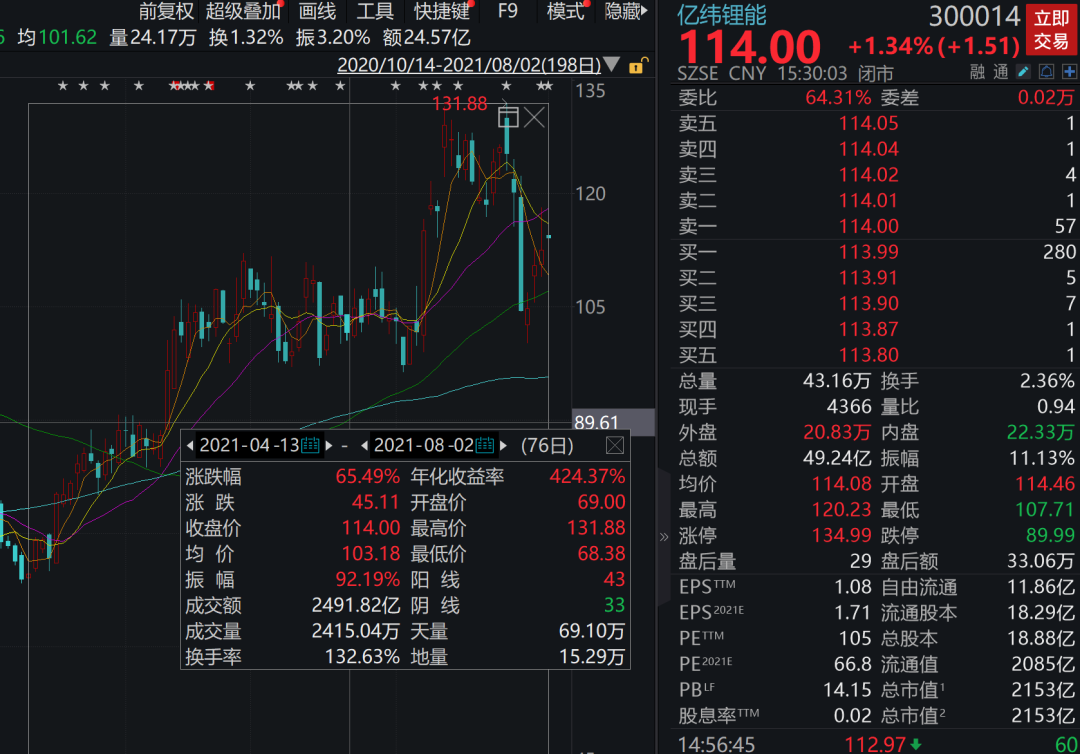Step start date back with left arrow
This screenshot has width=1080, height=754.
pos(192,445)
